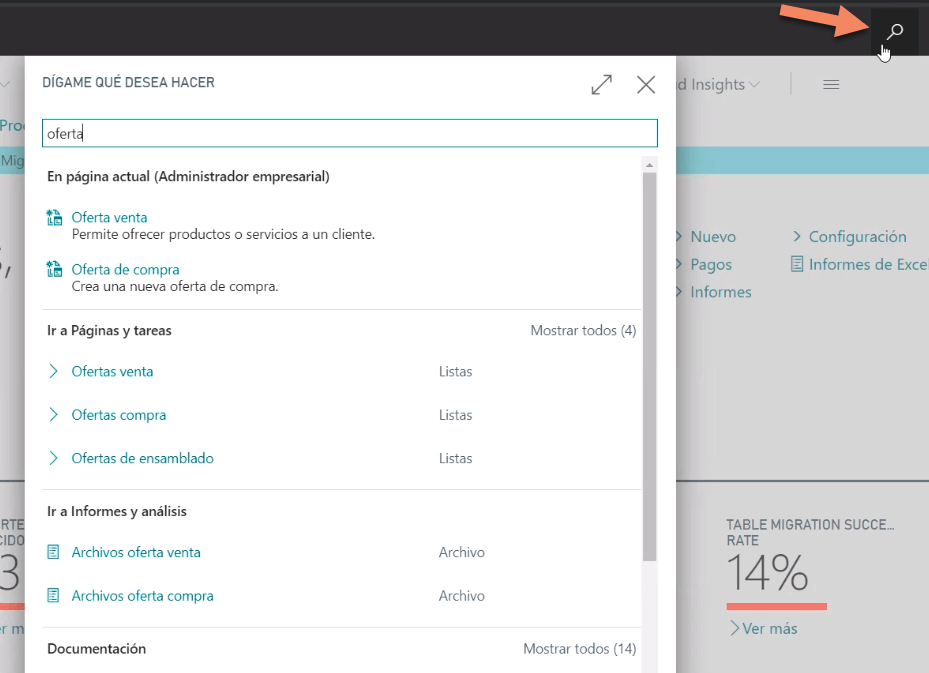Image resolution: width=929 pixels, height=673 pixels.
Task: Expand the Ofertas de ensamblado chevron
Action: (55, 459)
